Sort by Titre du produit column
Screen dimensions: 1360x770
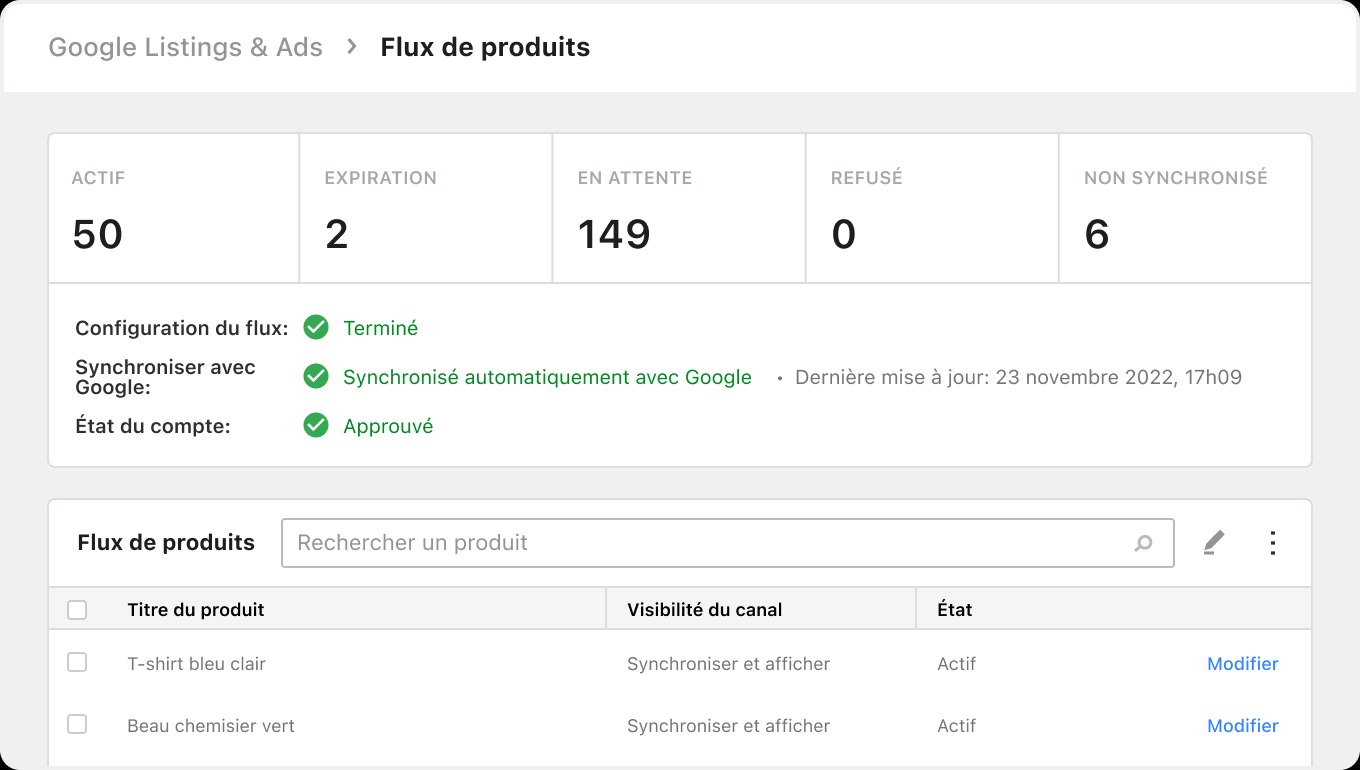(196, 610)
